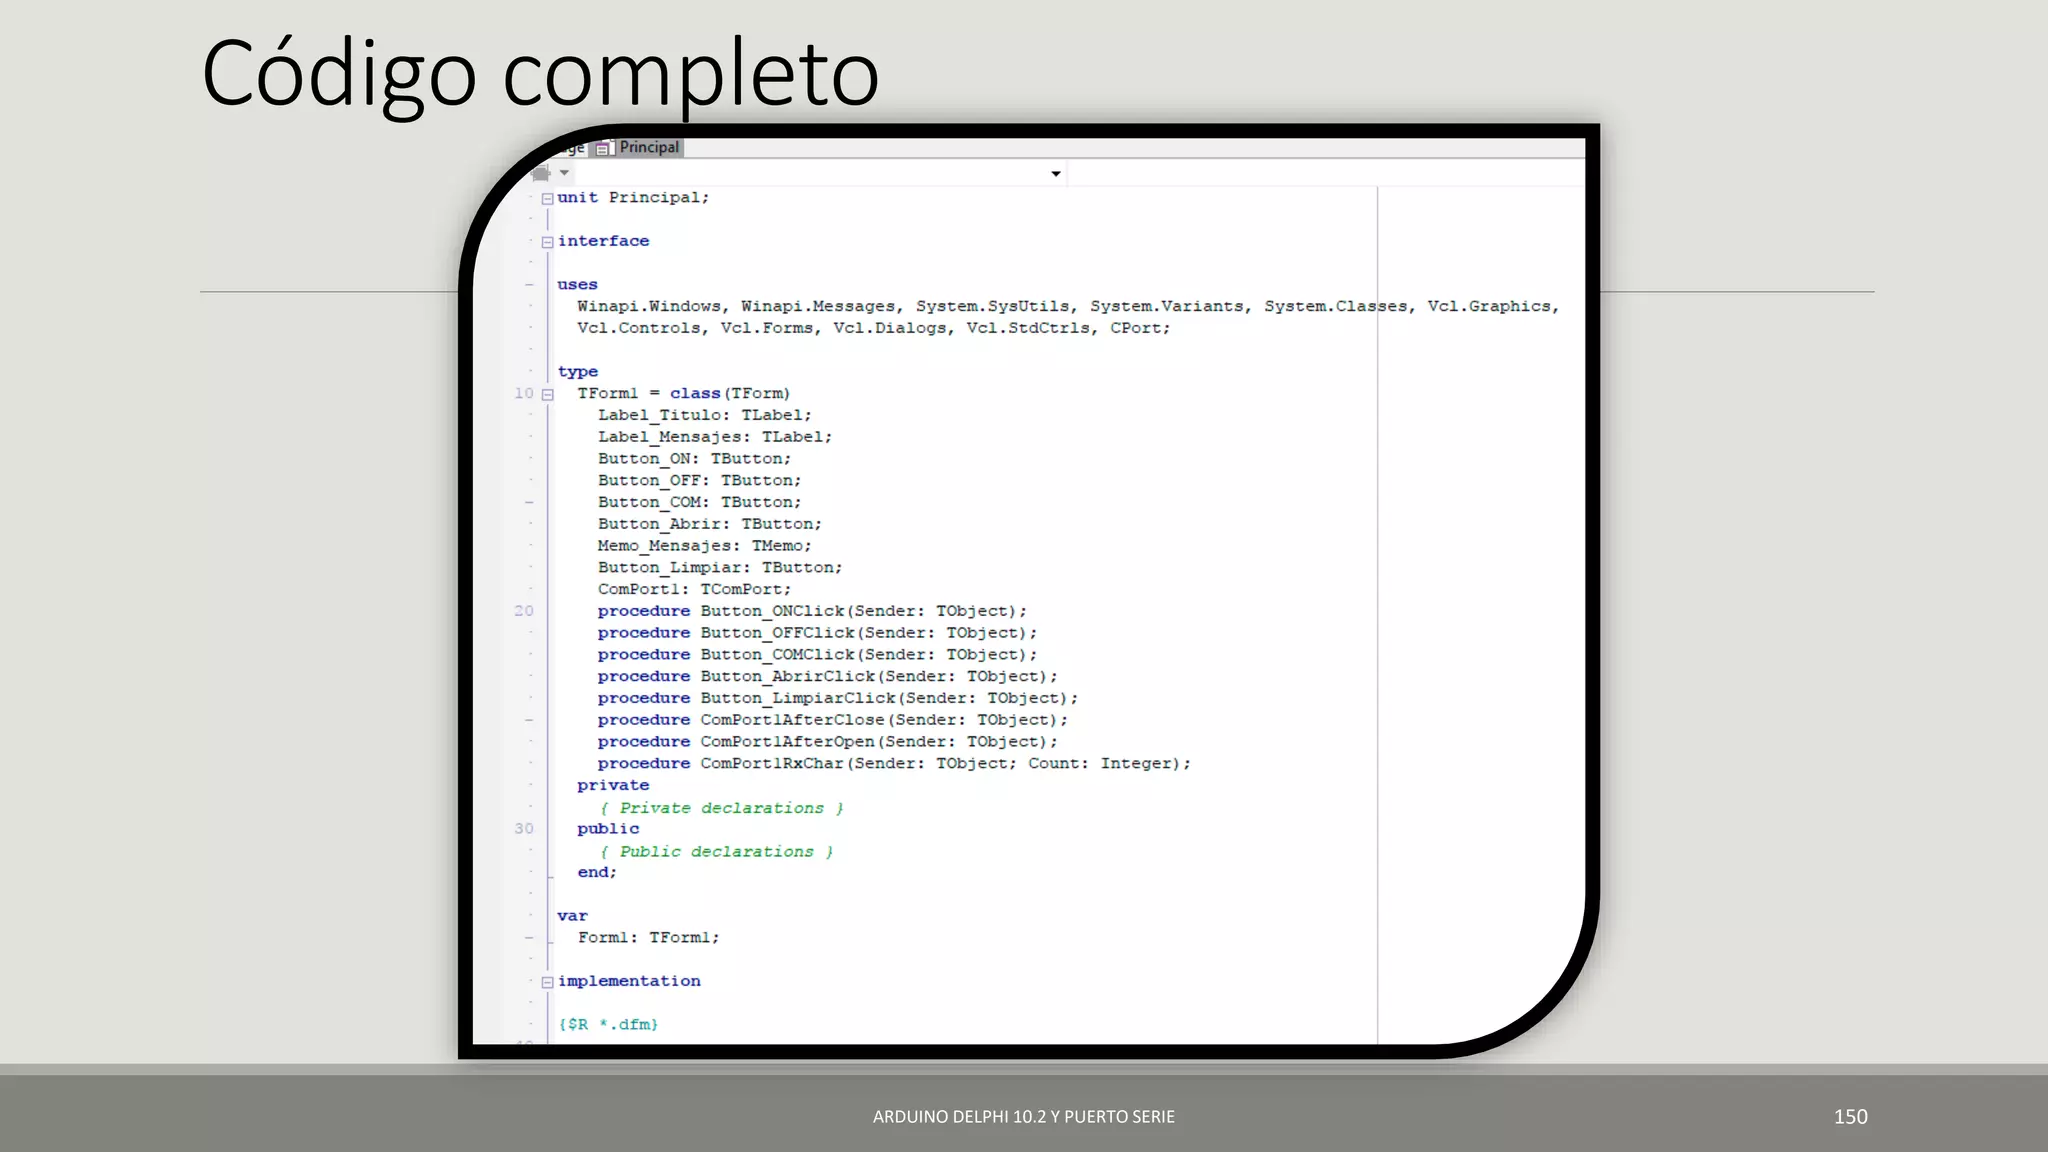Switch to the Principal editor tab
The width and height of the screenshot is (2048, 1152).
pos(638,148)
